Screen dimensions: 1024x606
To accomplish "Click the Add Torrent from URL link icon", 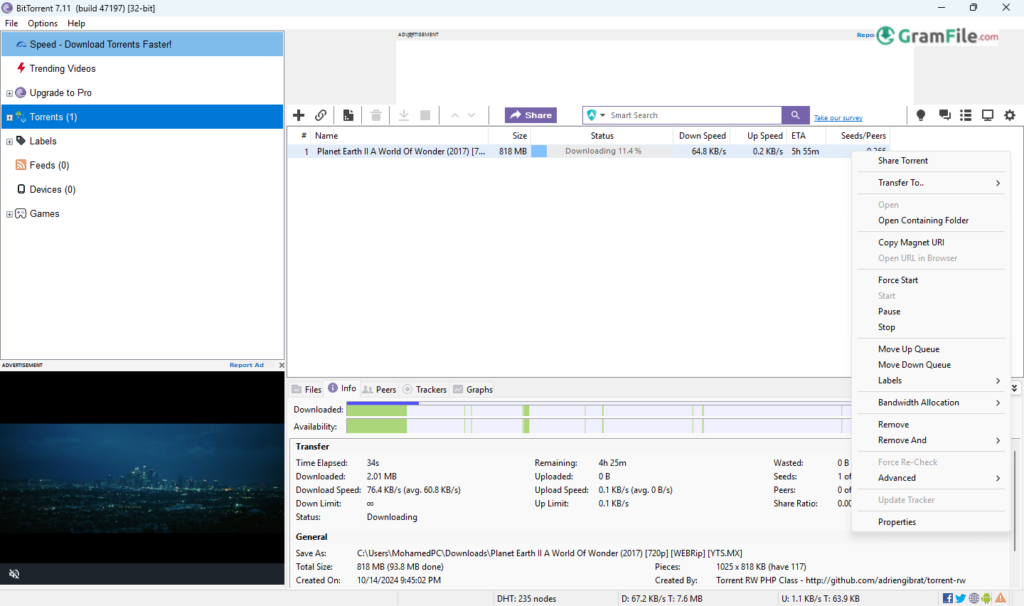I will click(321, 115).
